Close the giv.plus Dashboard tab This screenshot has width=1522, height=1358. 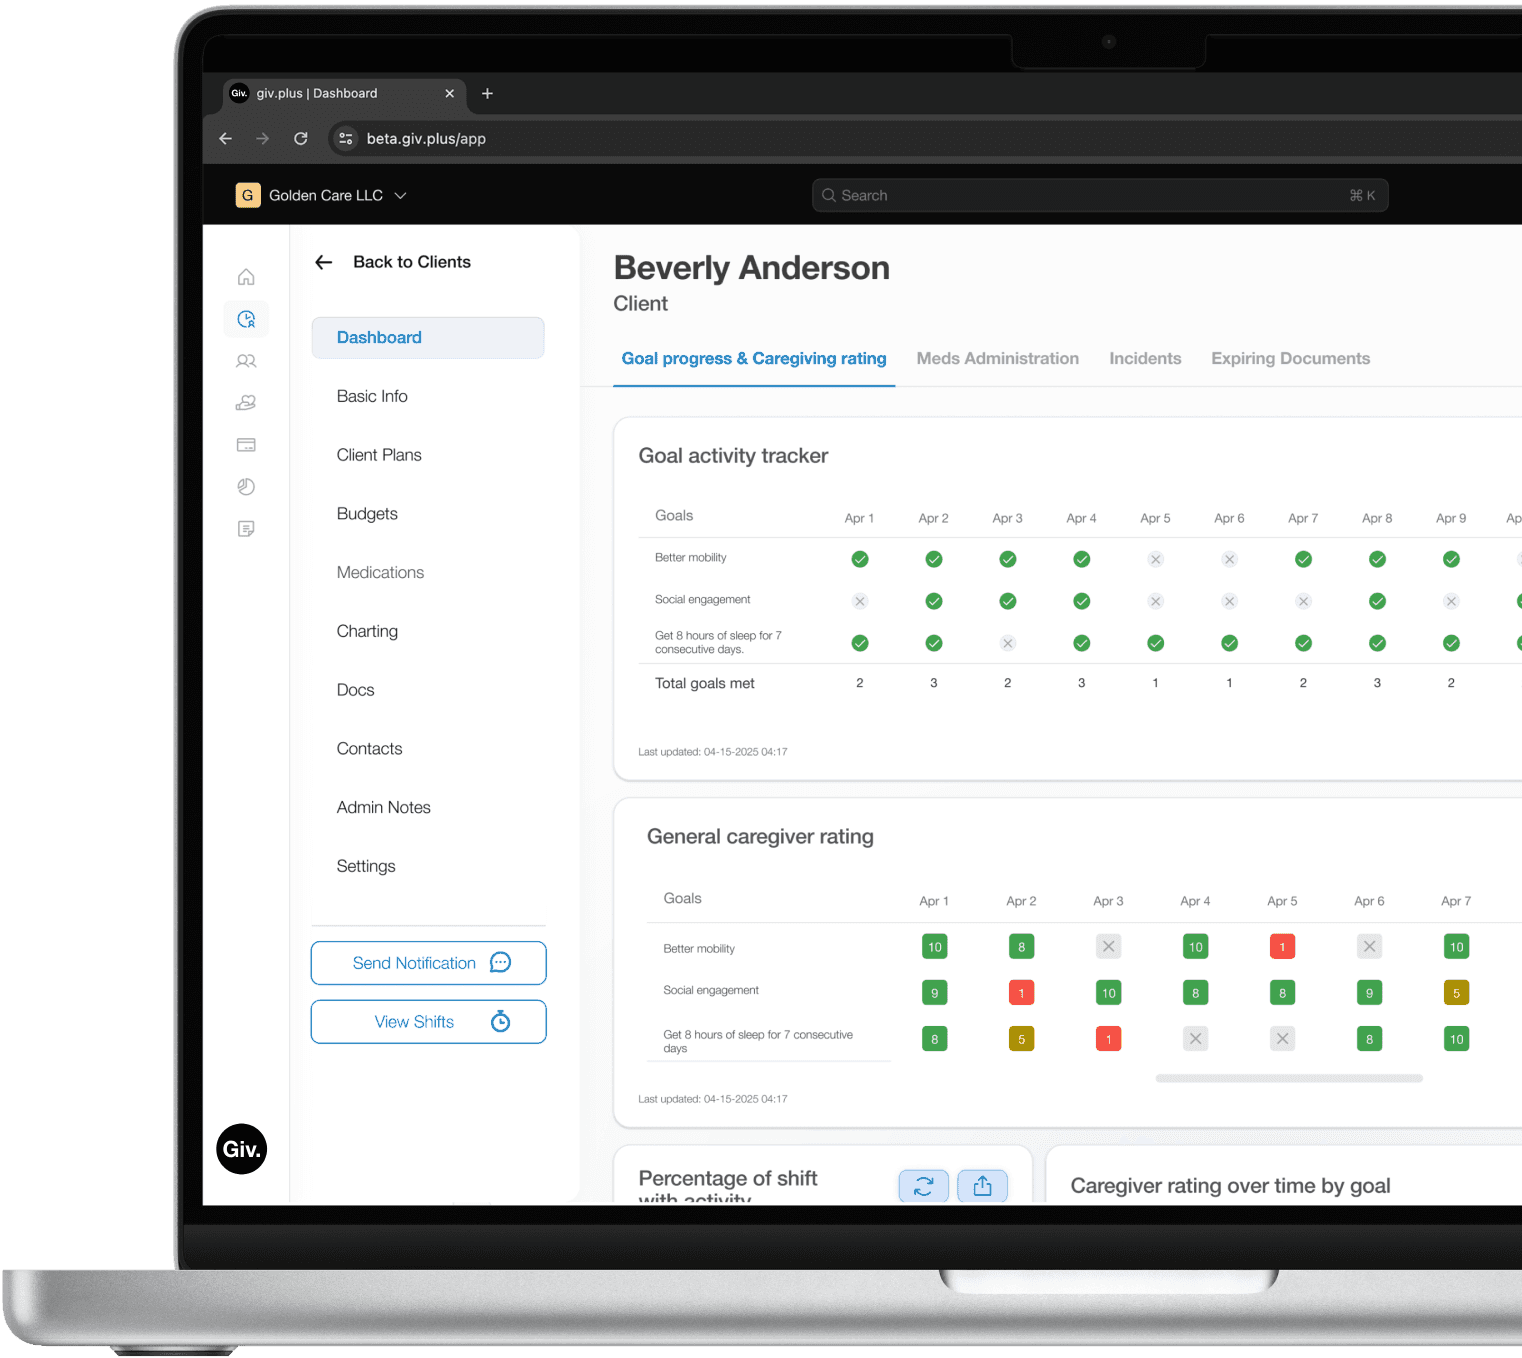pyautogui.click(x=449, y=93)
